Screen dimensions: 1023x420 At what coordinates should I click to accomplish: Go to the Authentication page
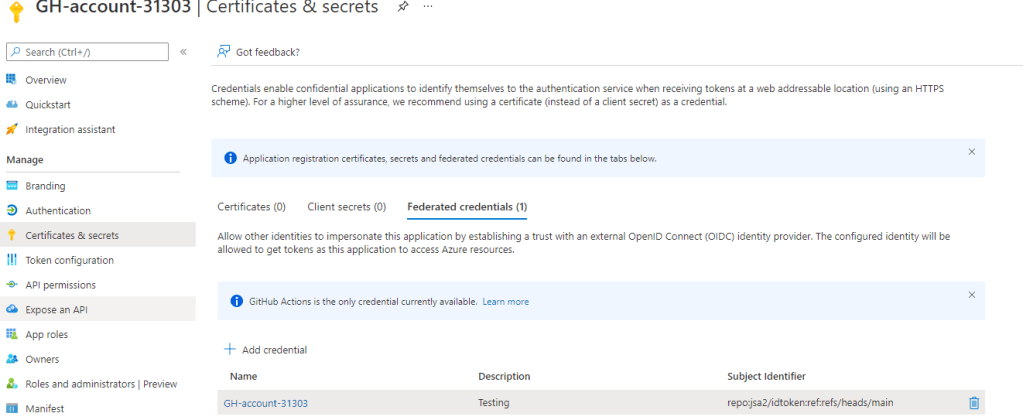coord(58,211)
